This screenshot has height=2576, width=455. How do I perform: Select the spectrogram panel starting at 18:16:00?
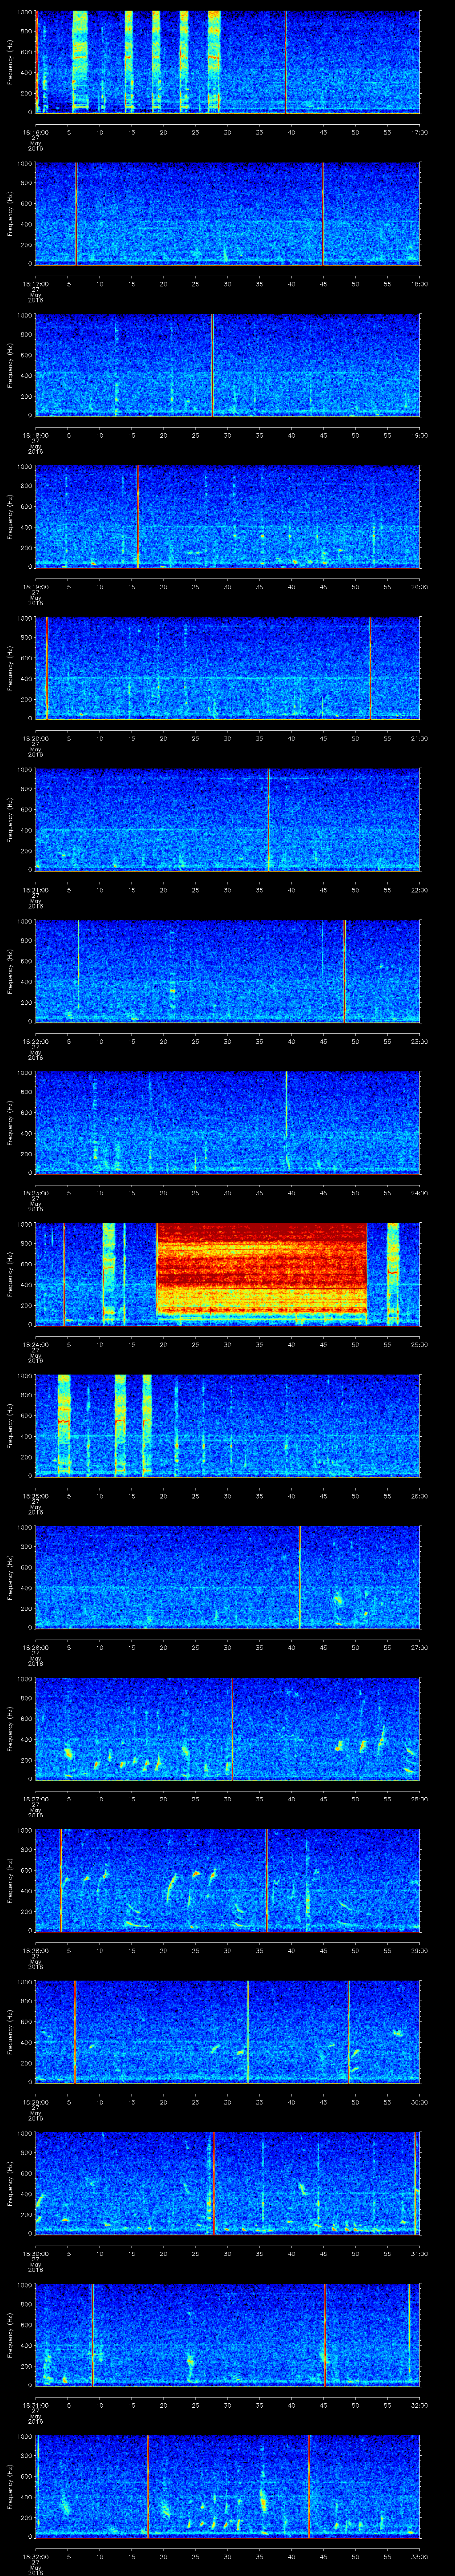click(228, 62)
